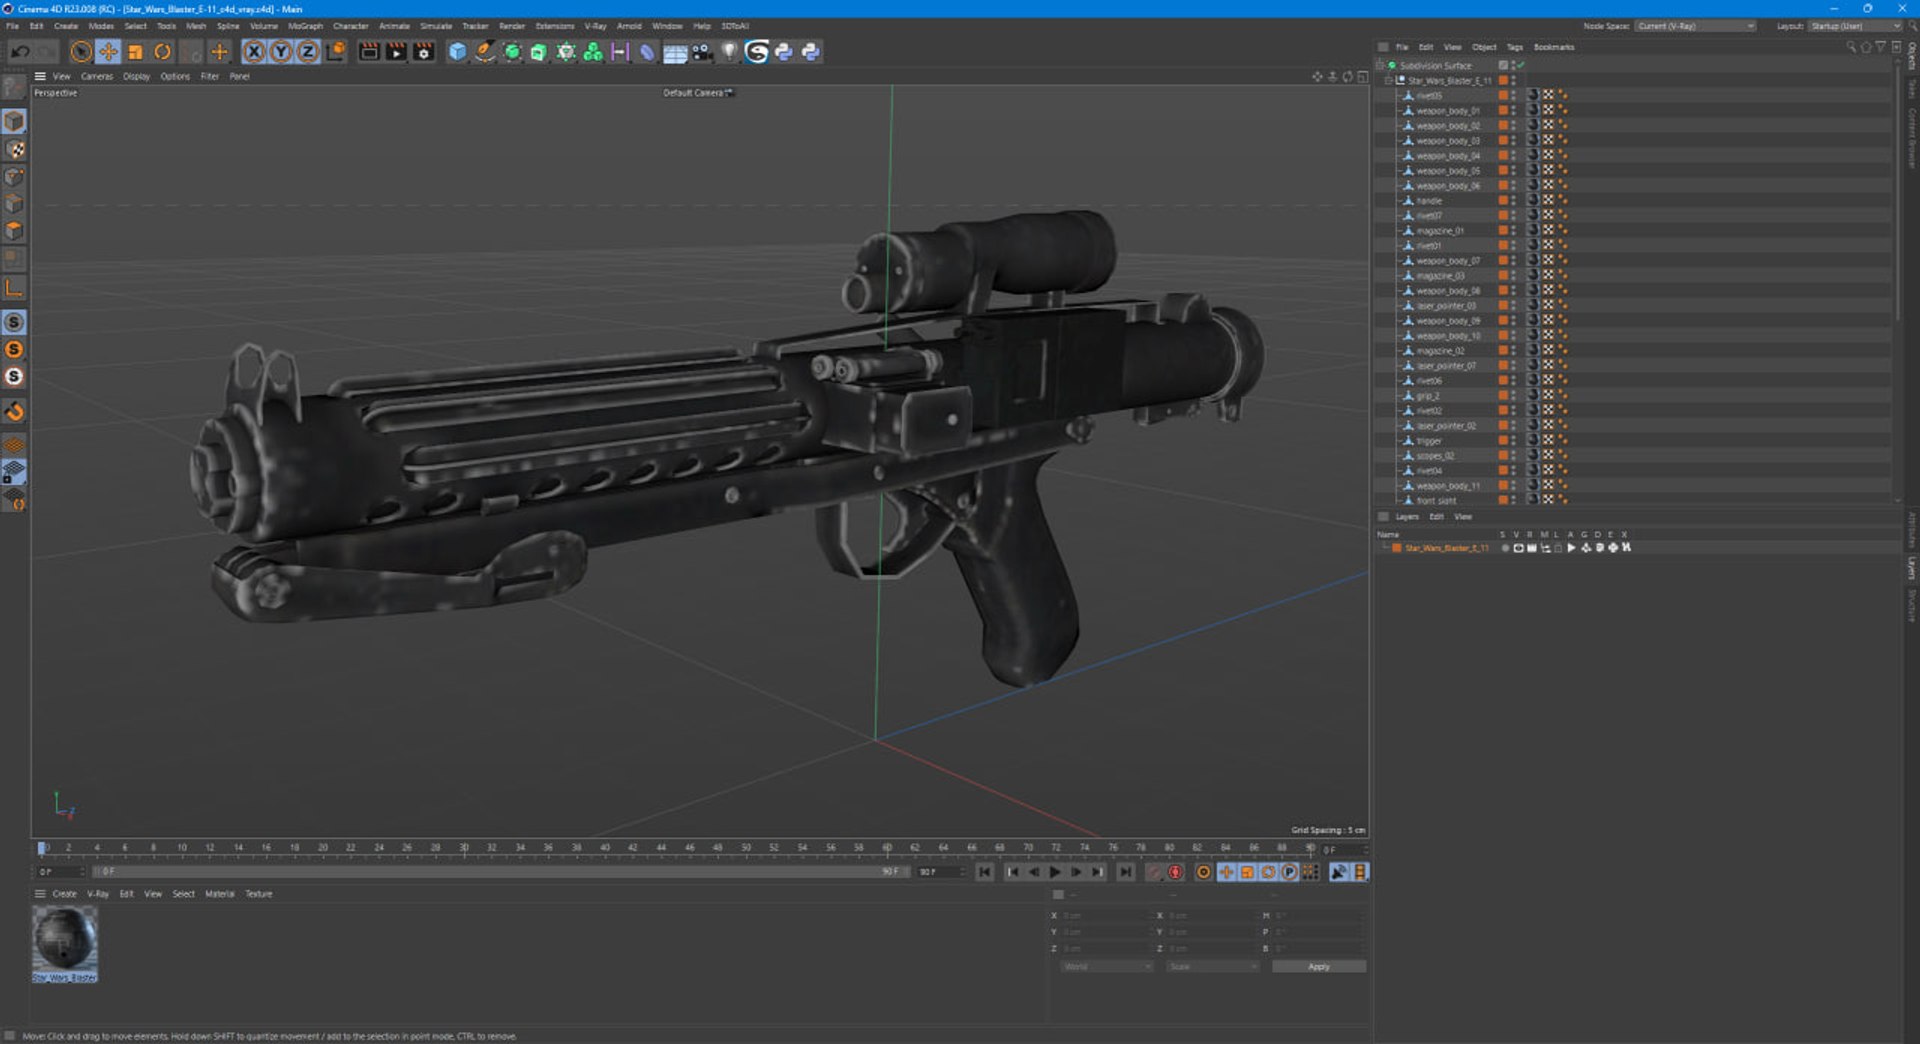This screenshot has width=1920, height=1044.
Task: Click the Apply button
Action: pos(1318,967)
